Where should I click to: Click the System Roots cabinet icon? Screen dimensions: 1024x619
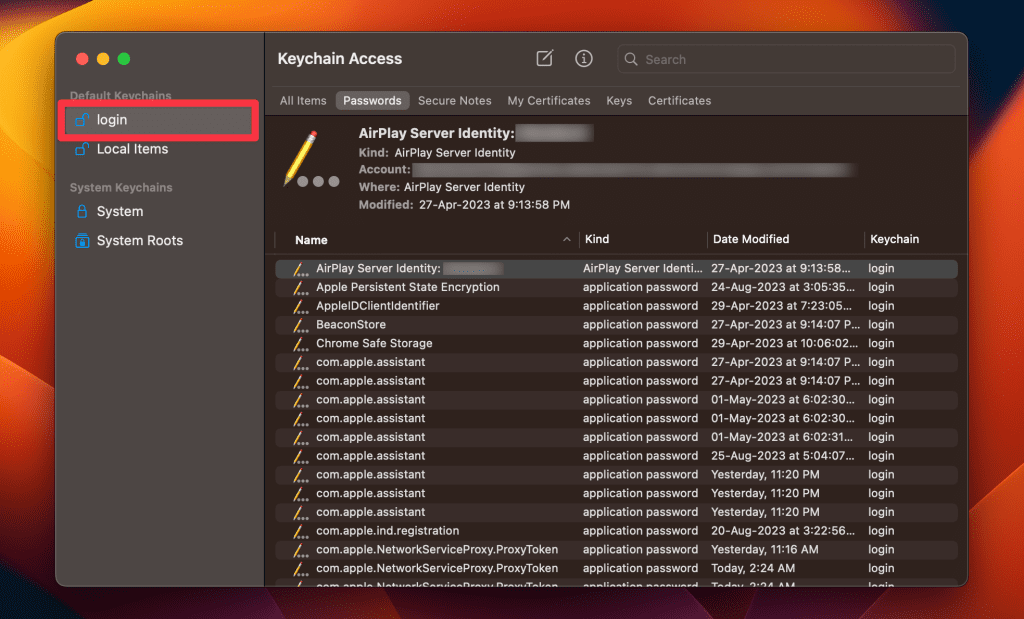[x=82, y=240]
